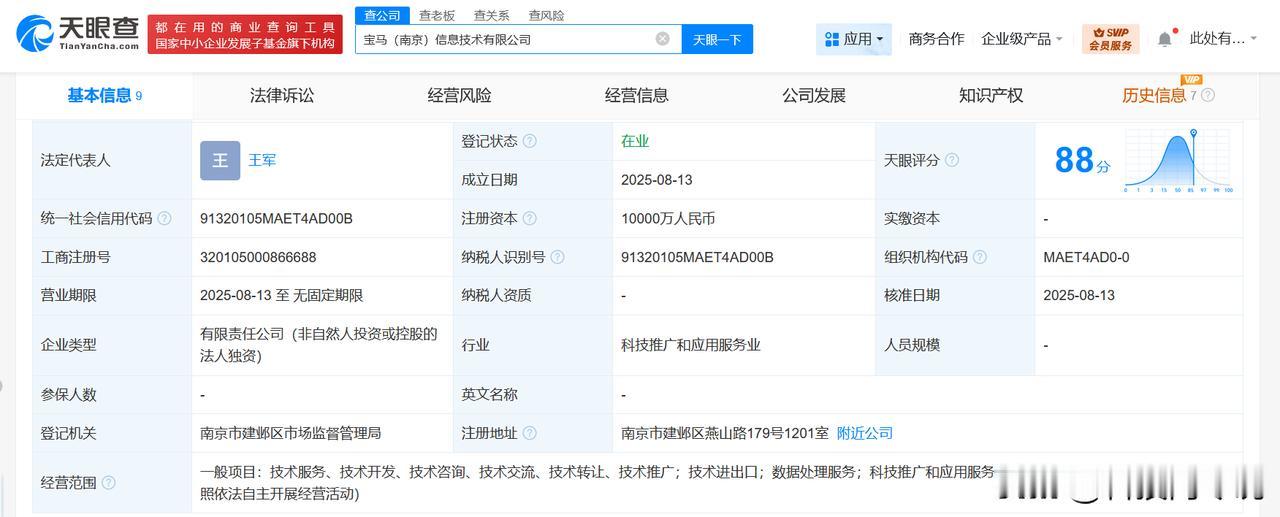
Task: Click the help icon beside 组织机构代码
Action: [x=980, y=257]
